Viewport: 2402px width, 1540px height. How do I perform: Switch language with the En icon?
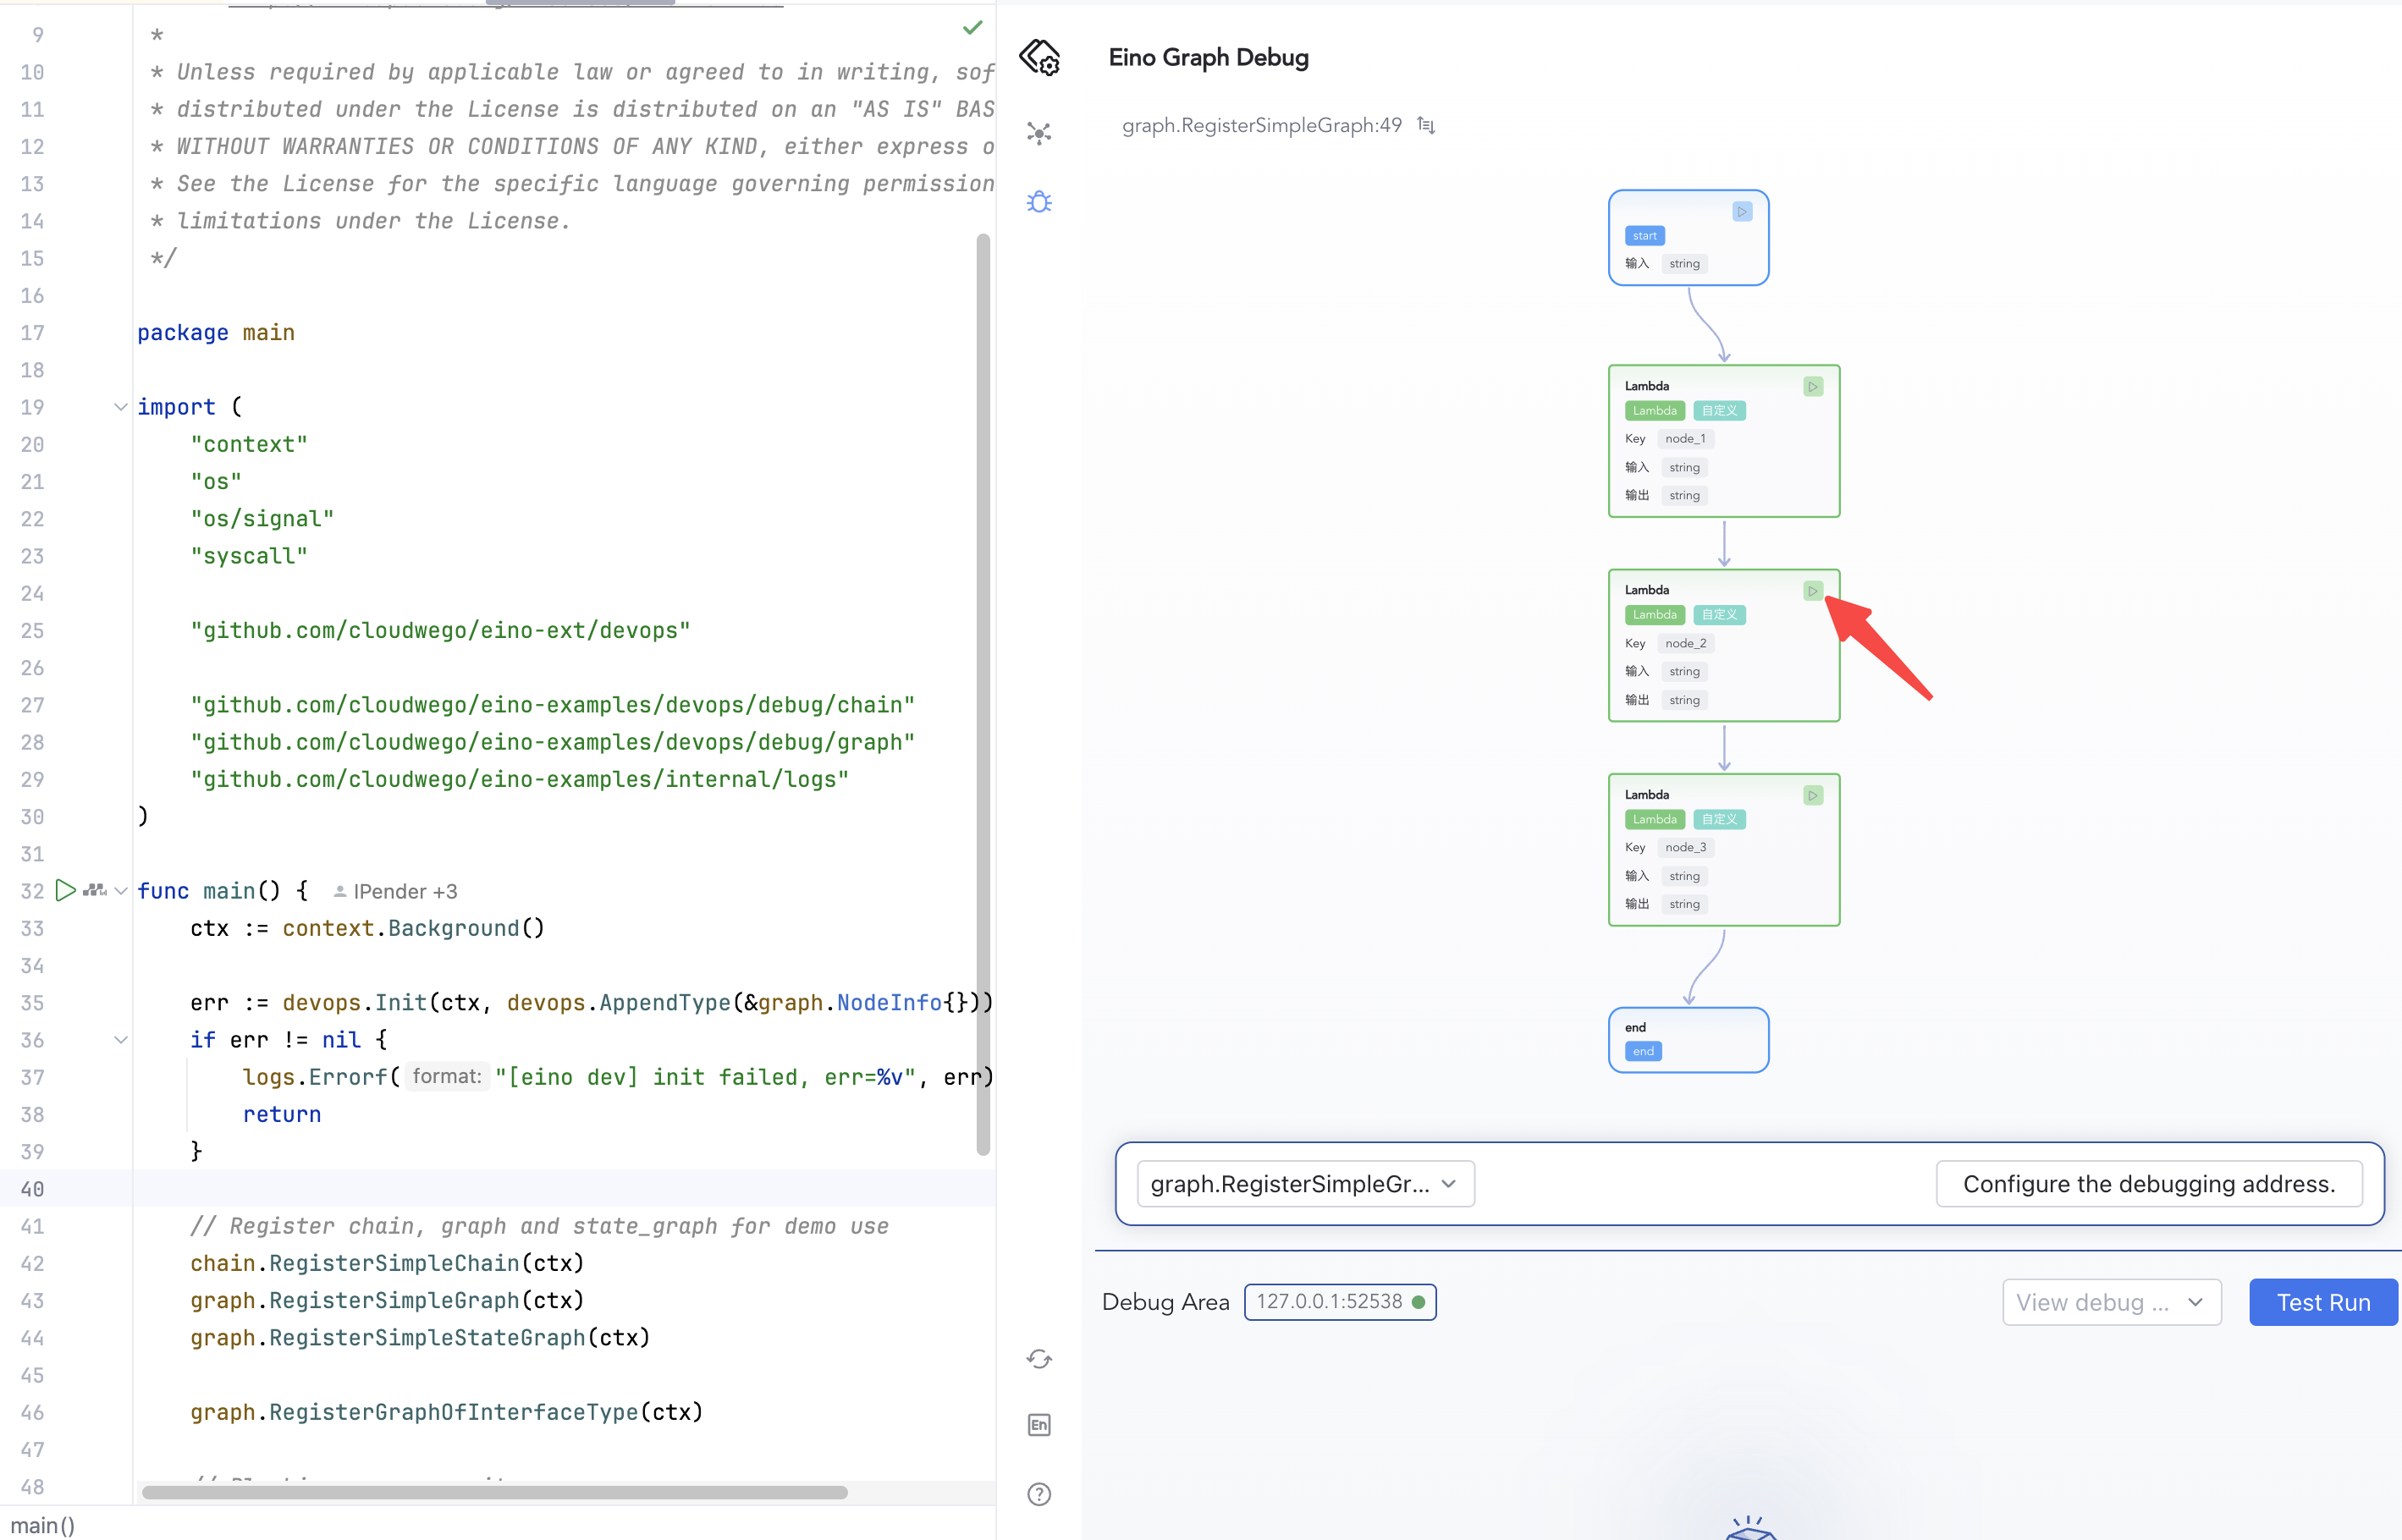[1039, 1425]
